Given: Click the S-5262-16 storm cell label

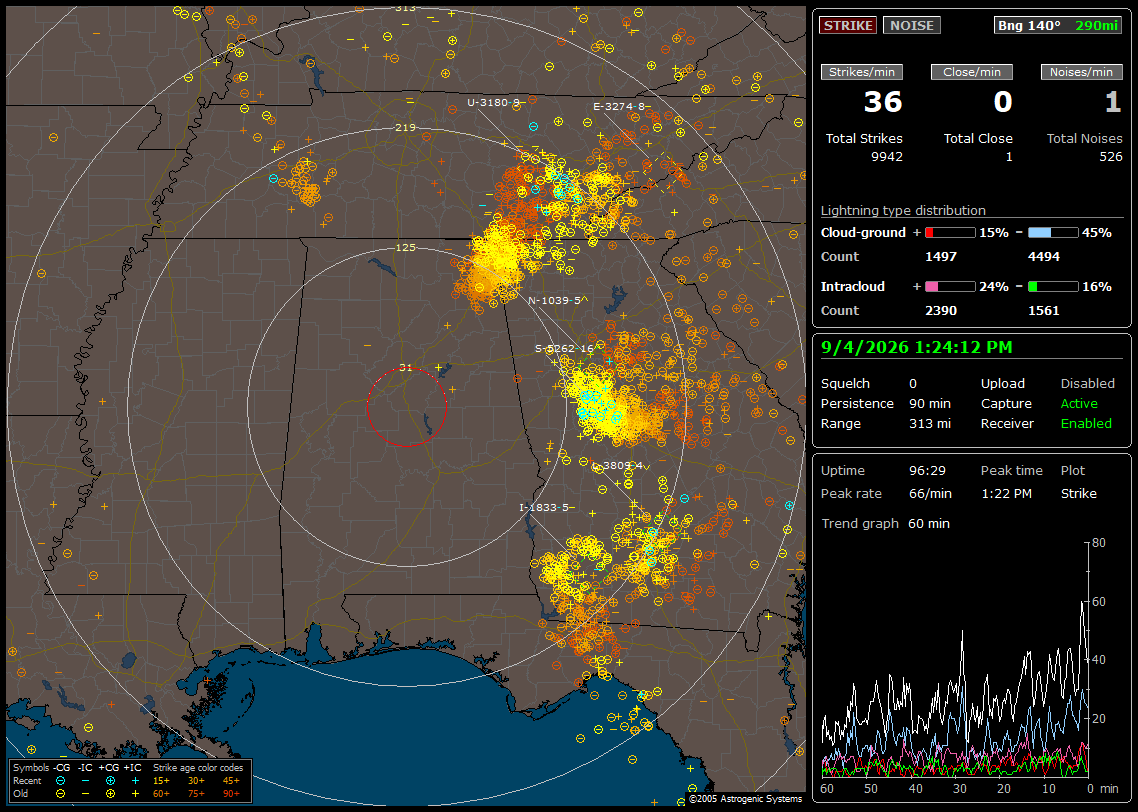Looking at the screenshot, I should (565, 348).
